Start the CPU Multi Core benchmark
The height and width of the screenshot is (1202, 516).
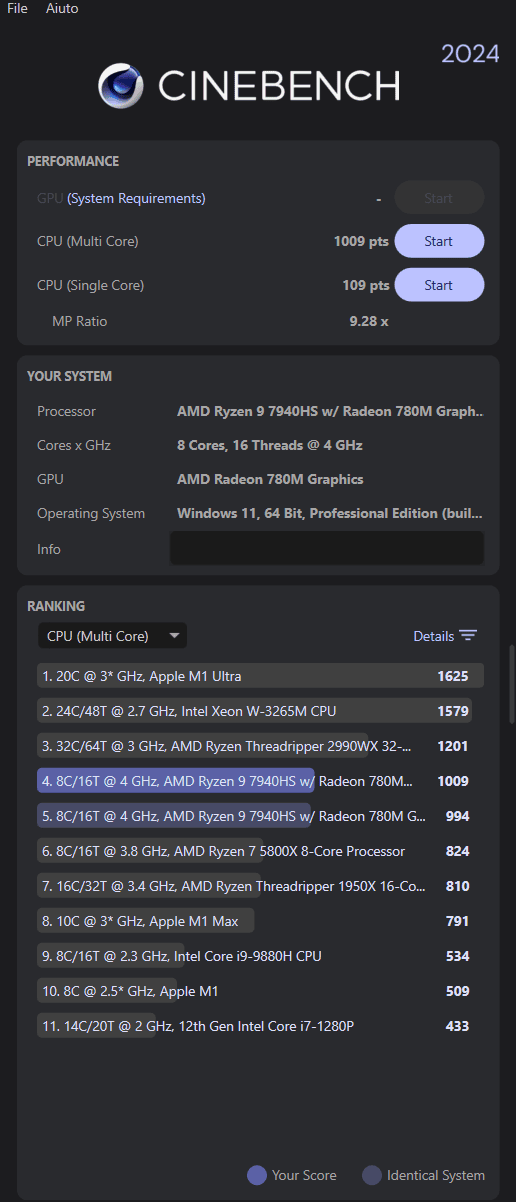click(x=439, y=241)
